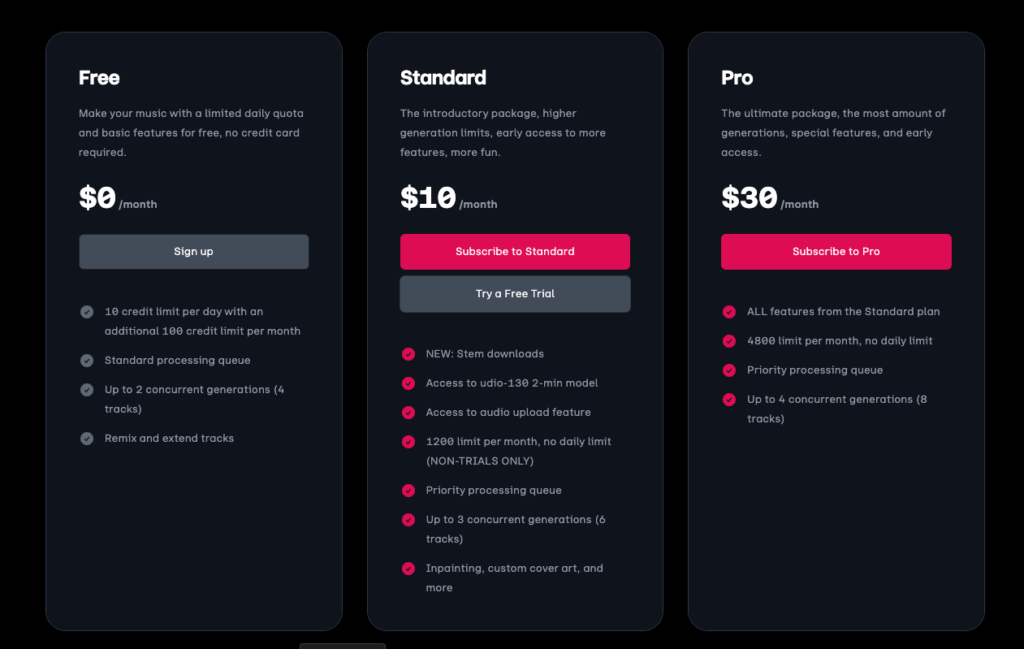1024x649 pixels.
Task: Click checkmark next to Up to 4 concurrent generations
Action: tap(729, 400)
